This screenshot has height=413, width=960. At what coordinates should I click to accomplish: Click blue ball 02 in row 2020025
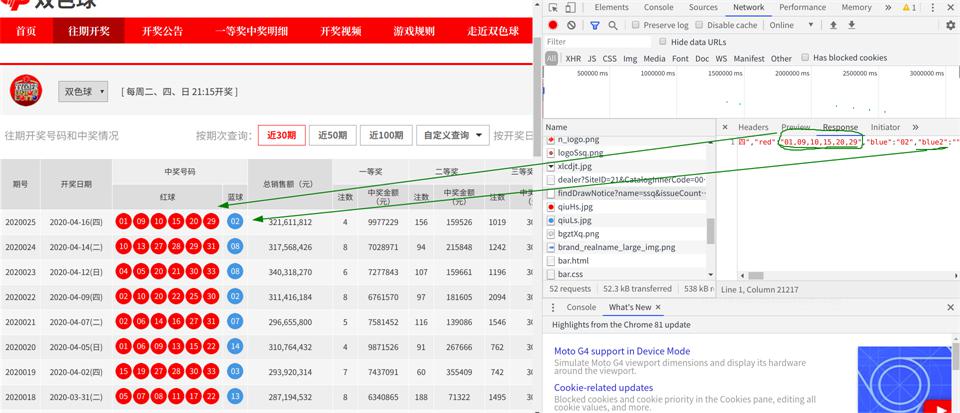[235, 221]
